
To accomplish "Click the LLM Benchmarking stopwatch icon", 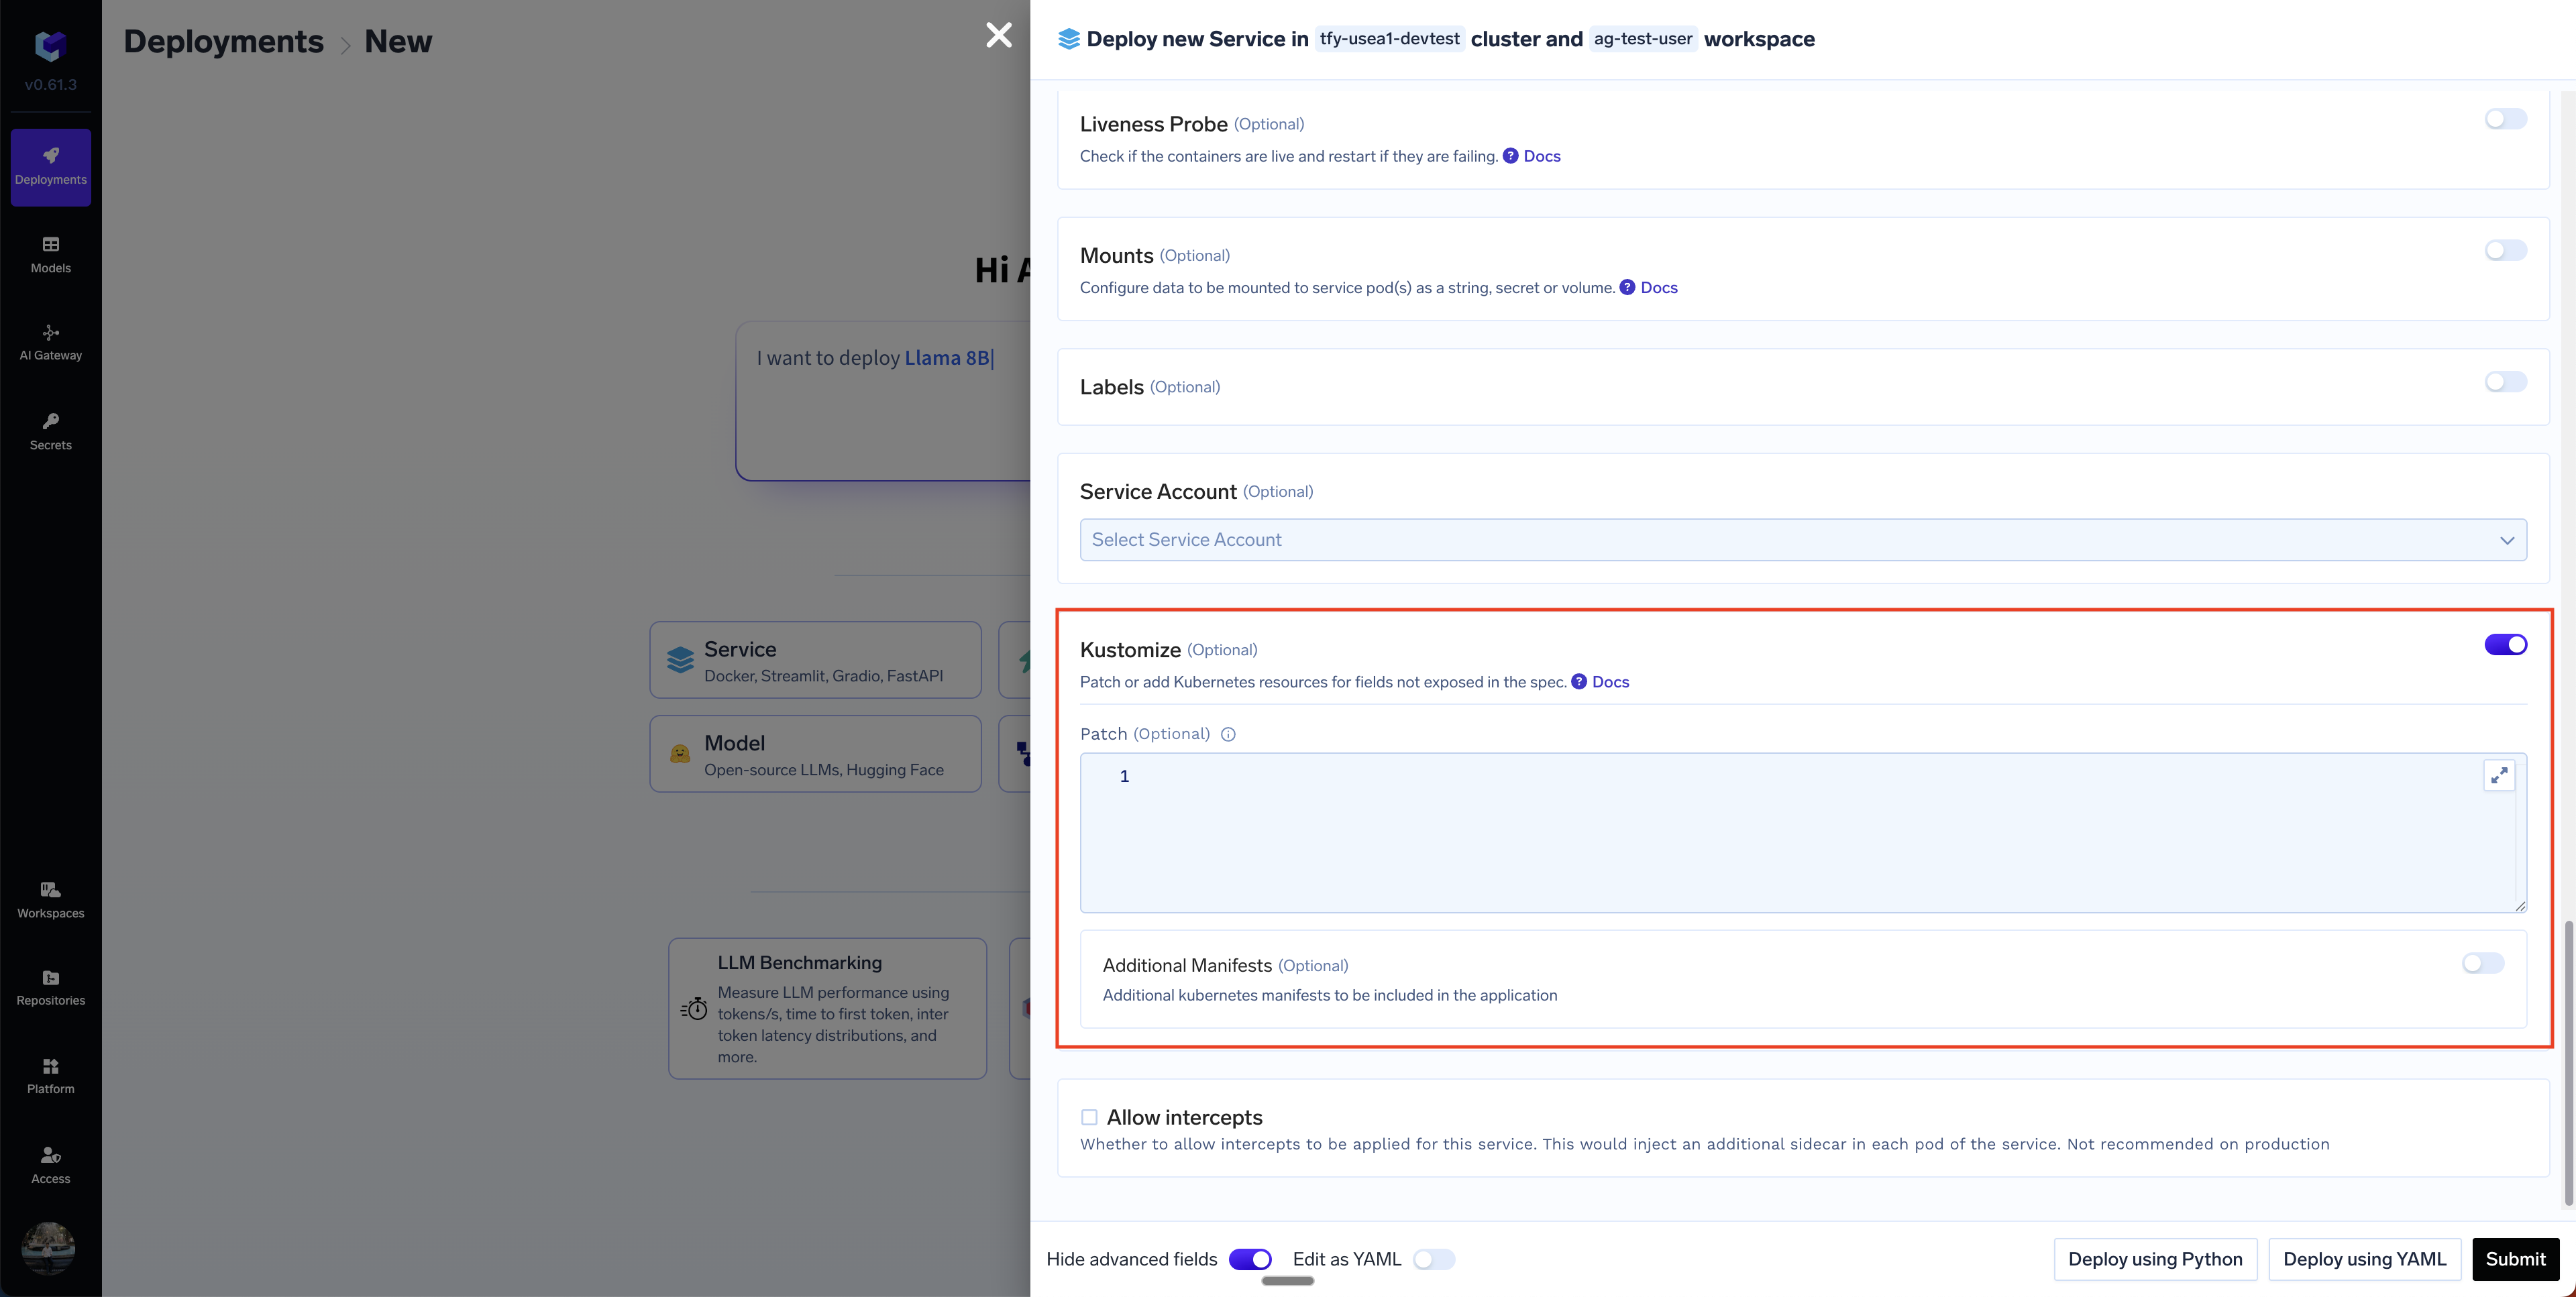I will (x=694, y=1008).
